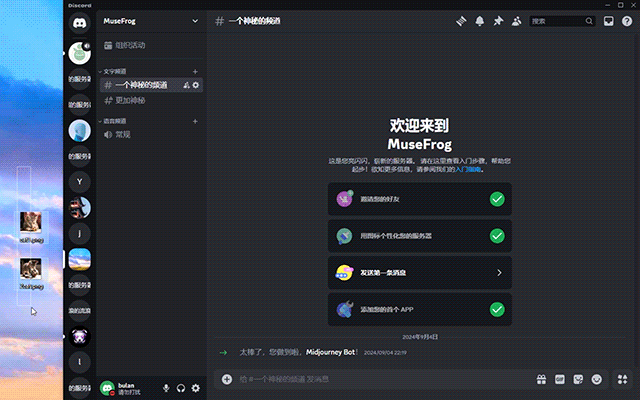The height and width of the screenshot is (400, 640).
Task: Open the 用图标个性化您的服务器 card
Action: [420, 236]
